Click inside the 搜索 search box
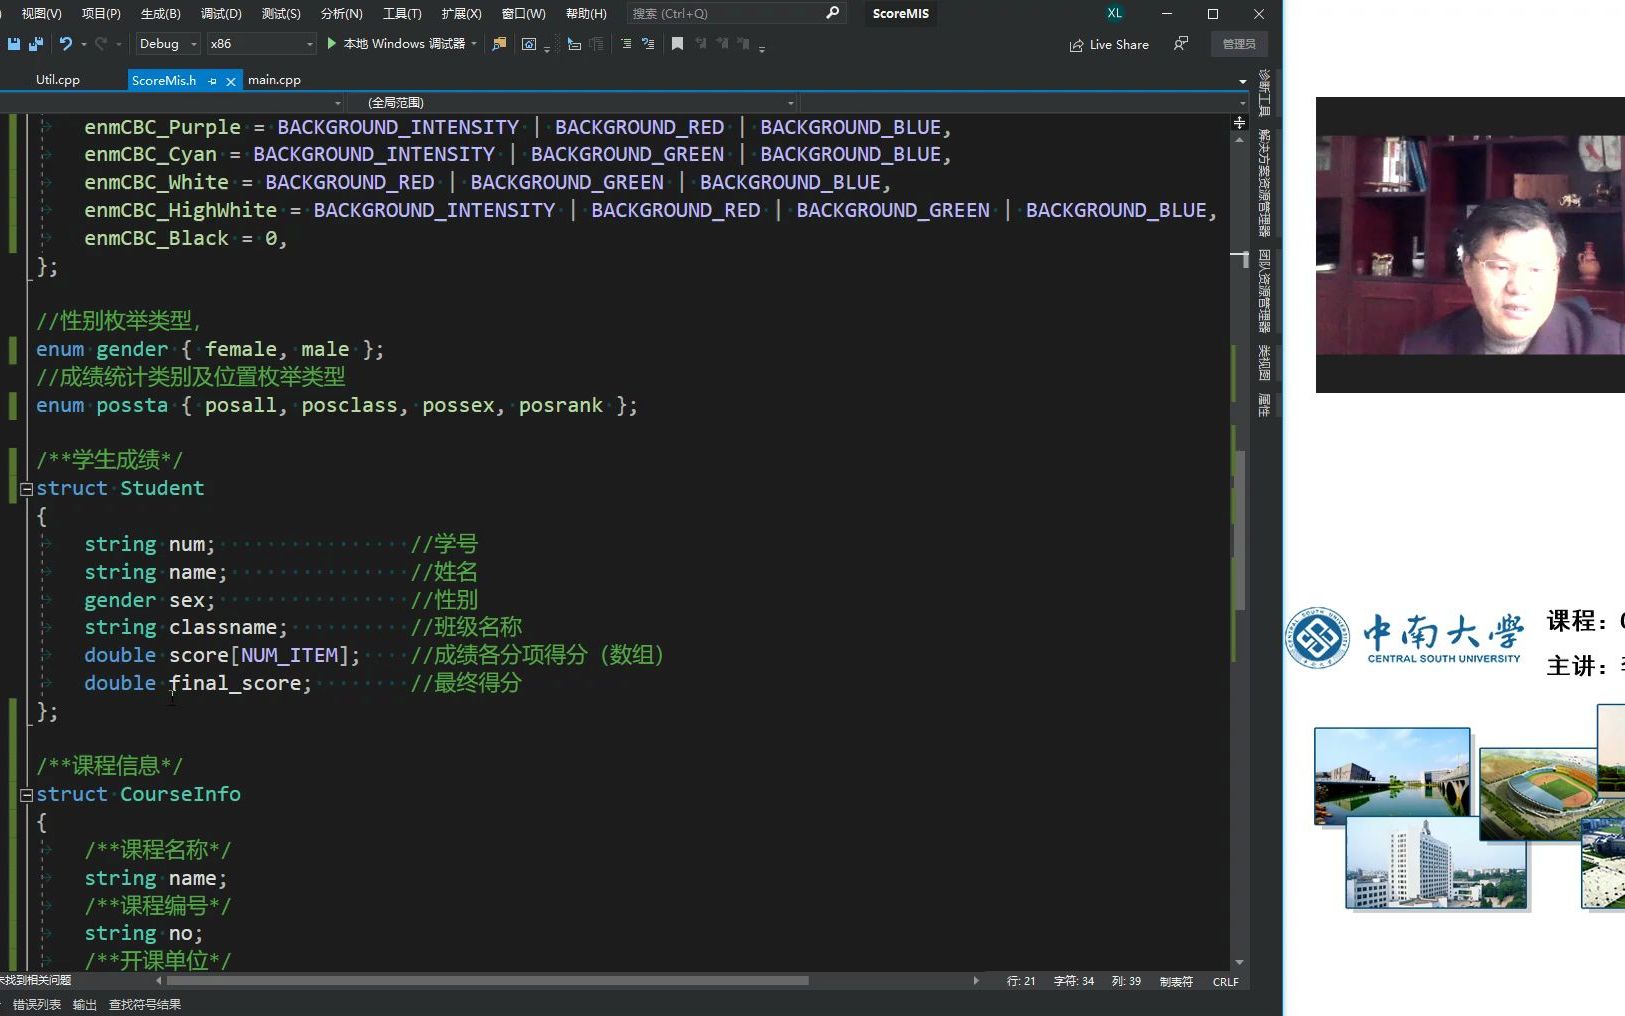The width and height of the screenshot is (1625, 1016). point(730,13)
